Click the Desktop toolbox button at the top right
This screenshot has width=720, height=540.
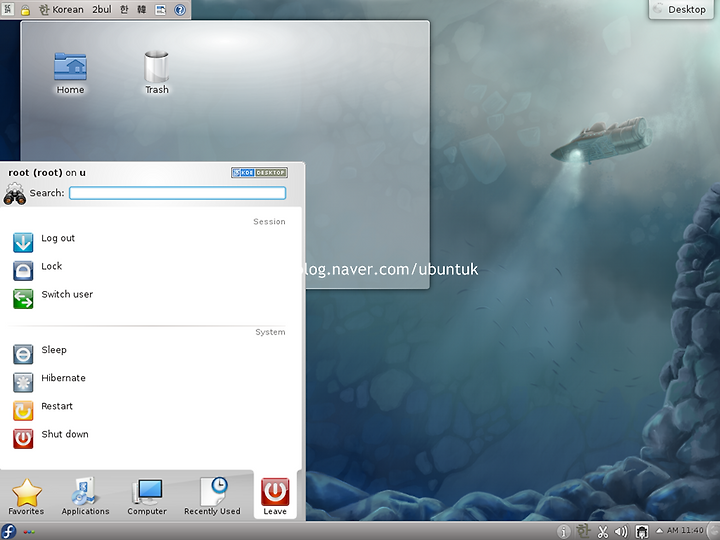pos(681,9)
